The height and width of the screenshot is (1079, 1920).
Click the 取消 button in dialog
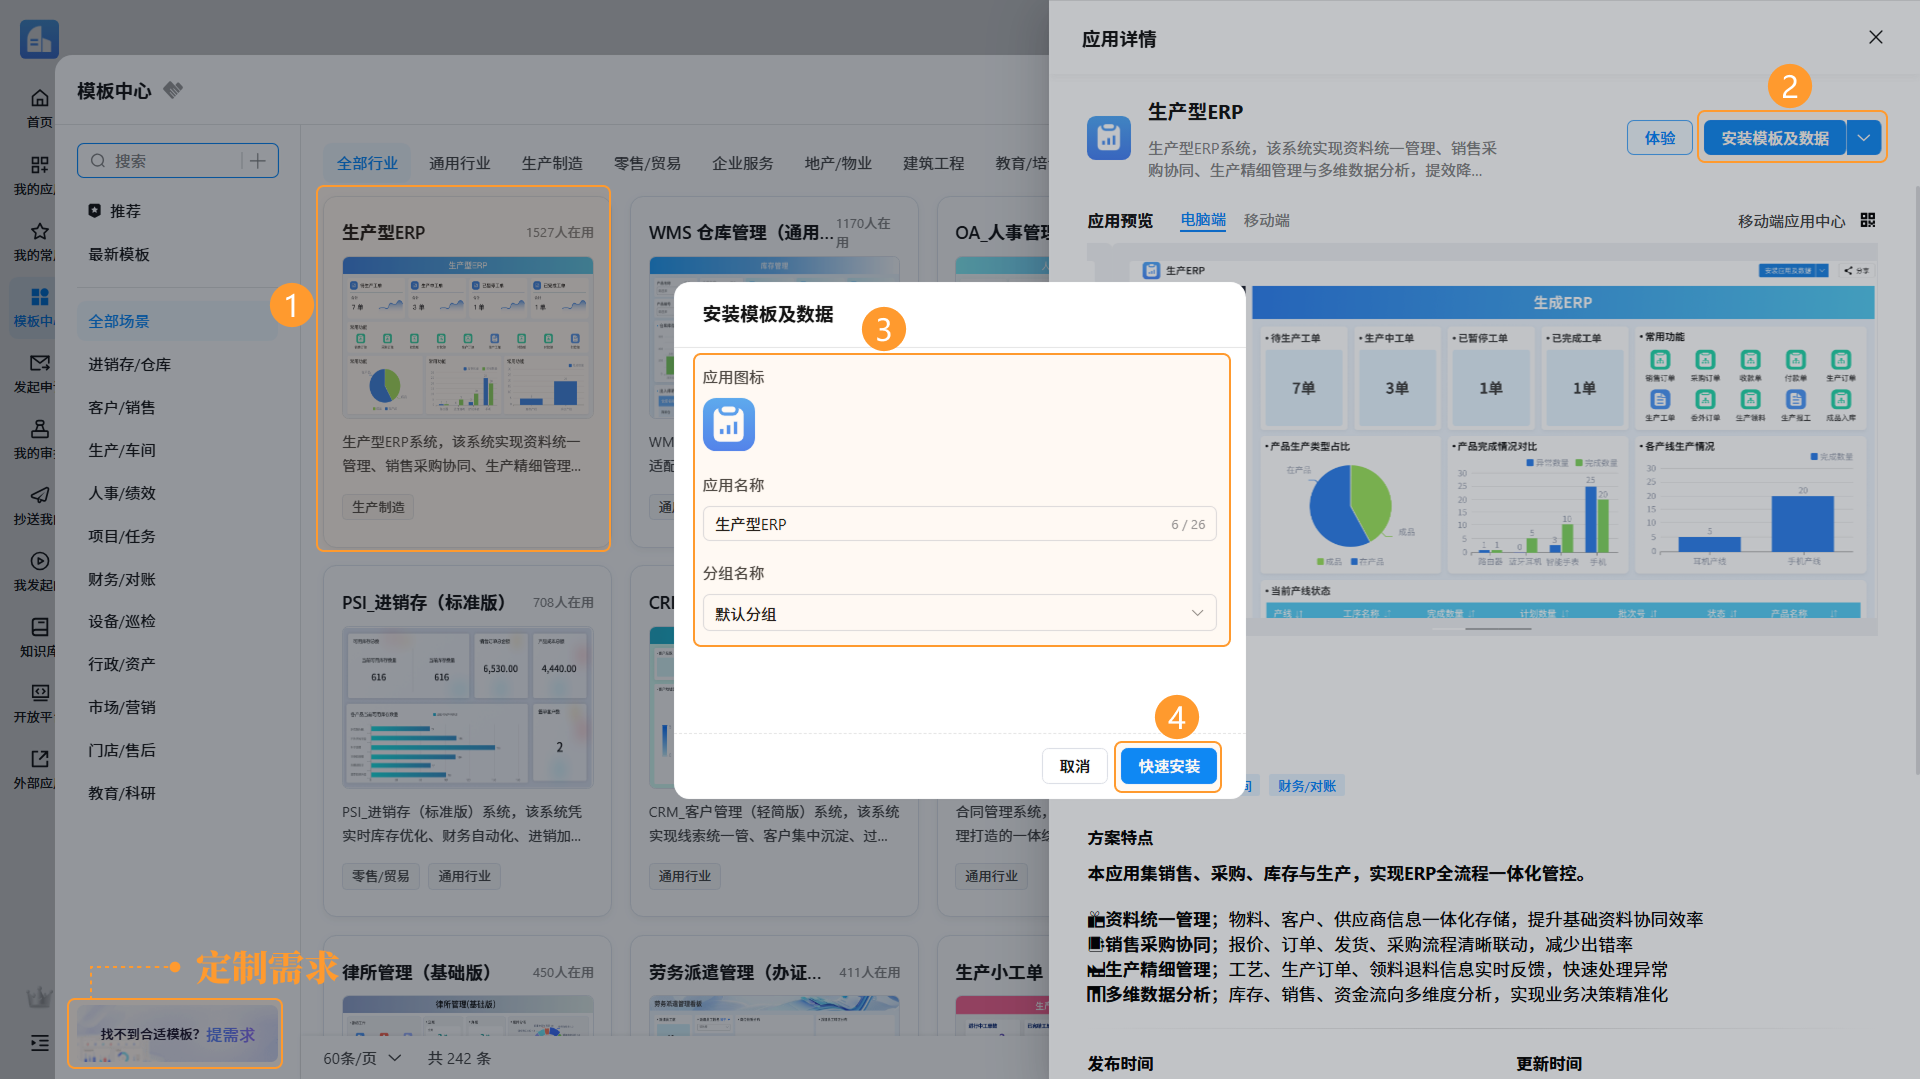coord(1074,766)
